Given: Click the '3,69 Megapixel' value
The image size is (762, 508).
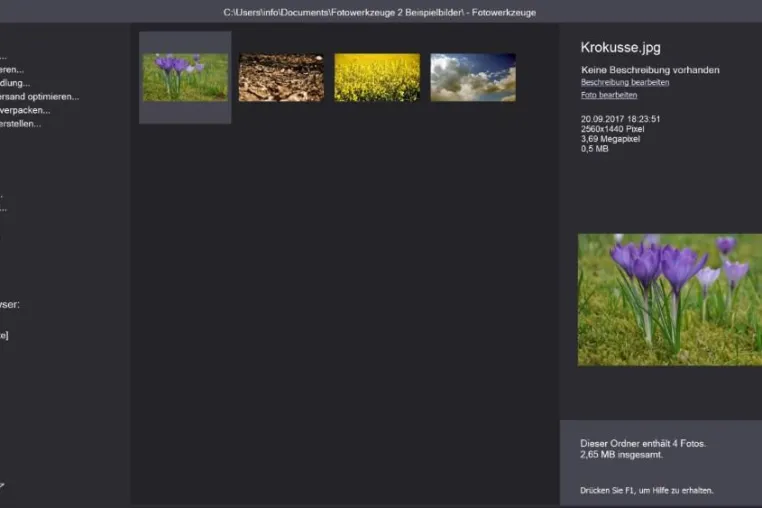Looking at the screenshot, I should point(610,139).
